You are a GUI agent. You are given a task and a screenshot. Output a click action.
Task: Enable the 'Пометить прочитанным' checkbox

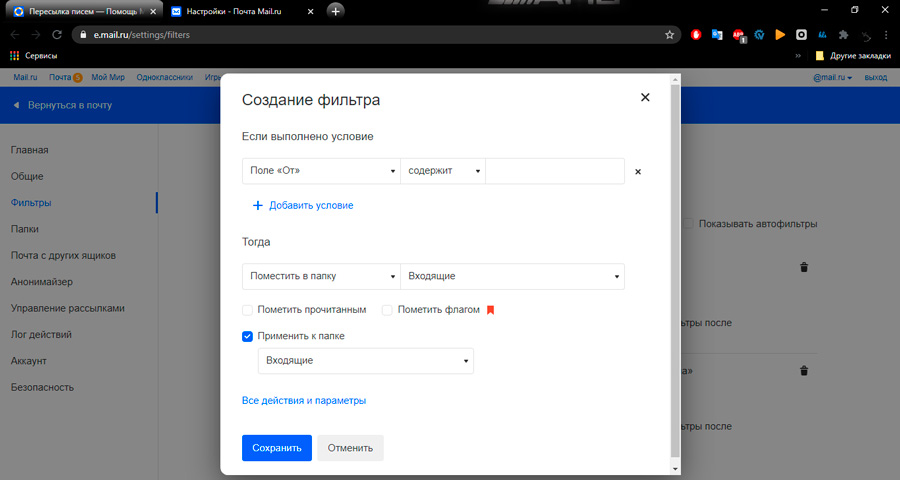click(248, 310)
